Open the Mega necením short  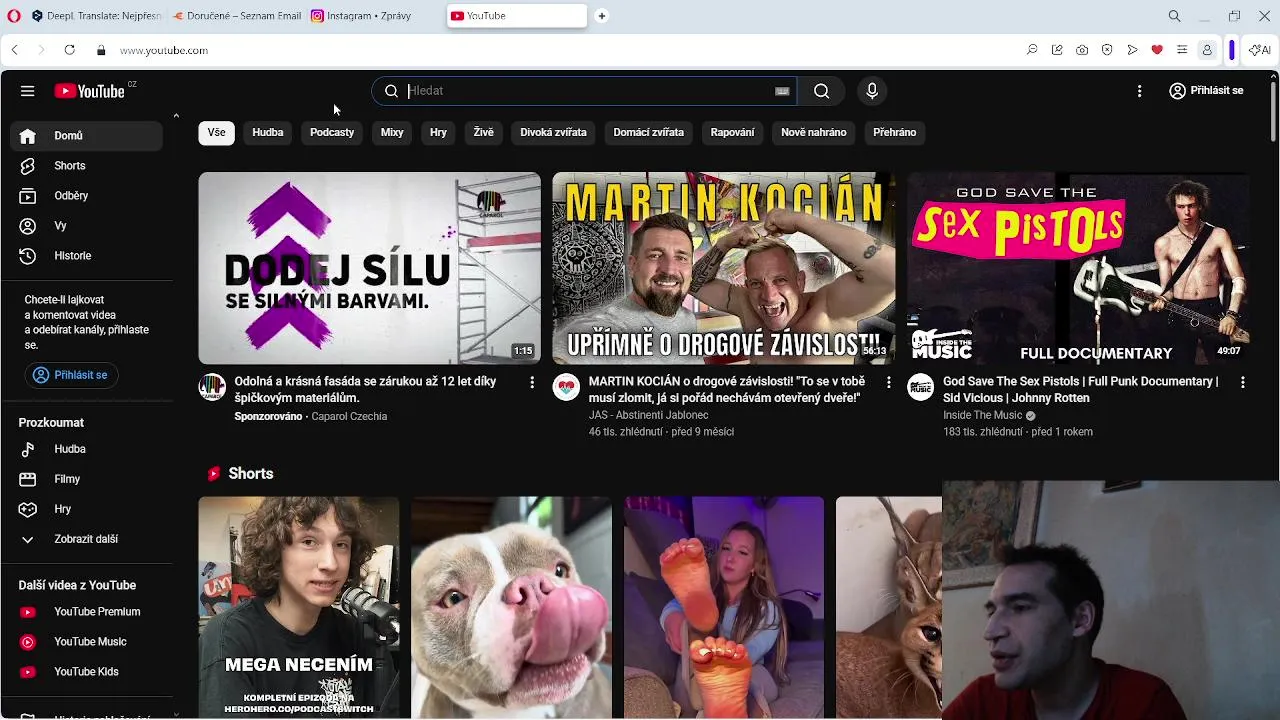point(299,607)
